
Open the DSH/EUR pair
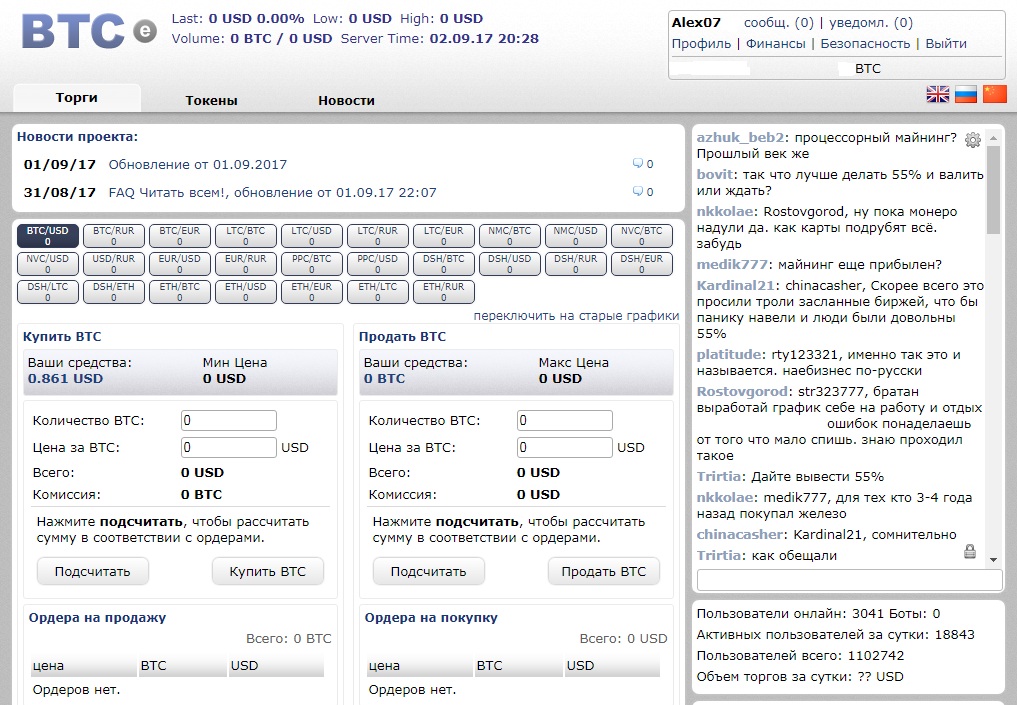[x=642, y=264]
